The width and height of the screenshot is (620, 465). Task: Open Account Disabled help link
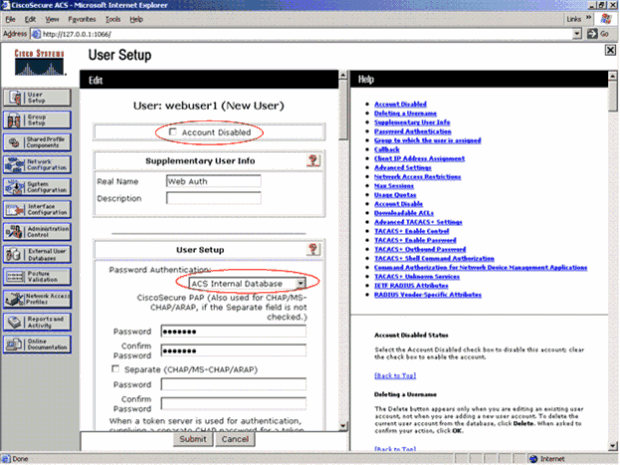point(400,104)
